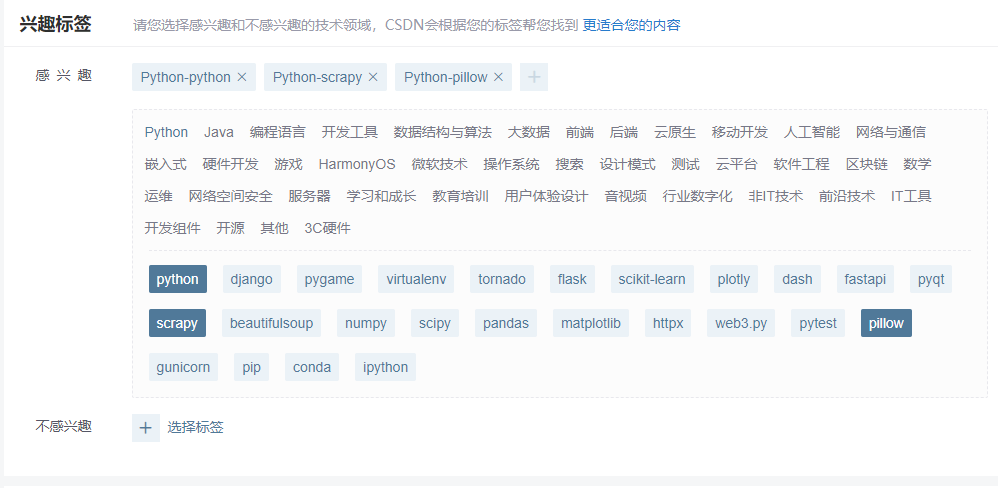Select the tornado tag
Screen dimensions: 998x488
click(502, 279)
